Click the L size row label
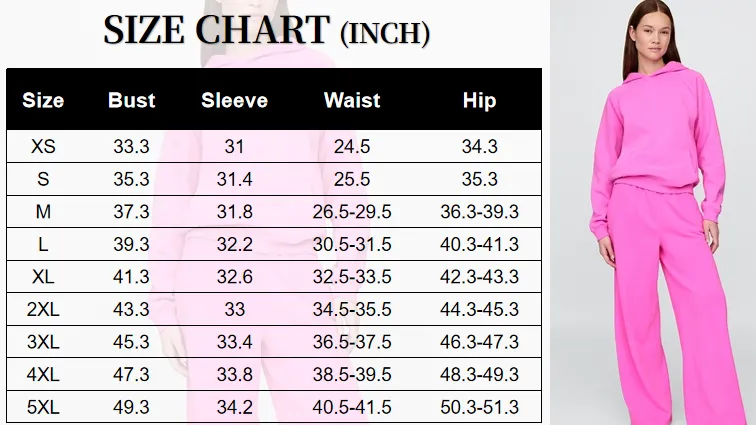Screen dimensions: 756x425 (x=43, y=245)
